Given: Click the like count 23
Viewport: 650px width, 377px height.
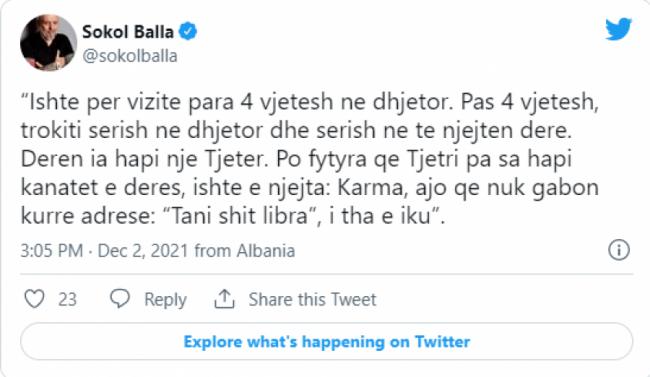Looking at the screenshot, I should (x=67, y=299).
